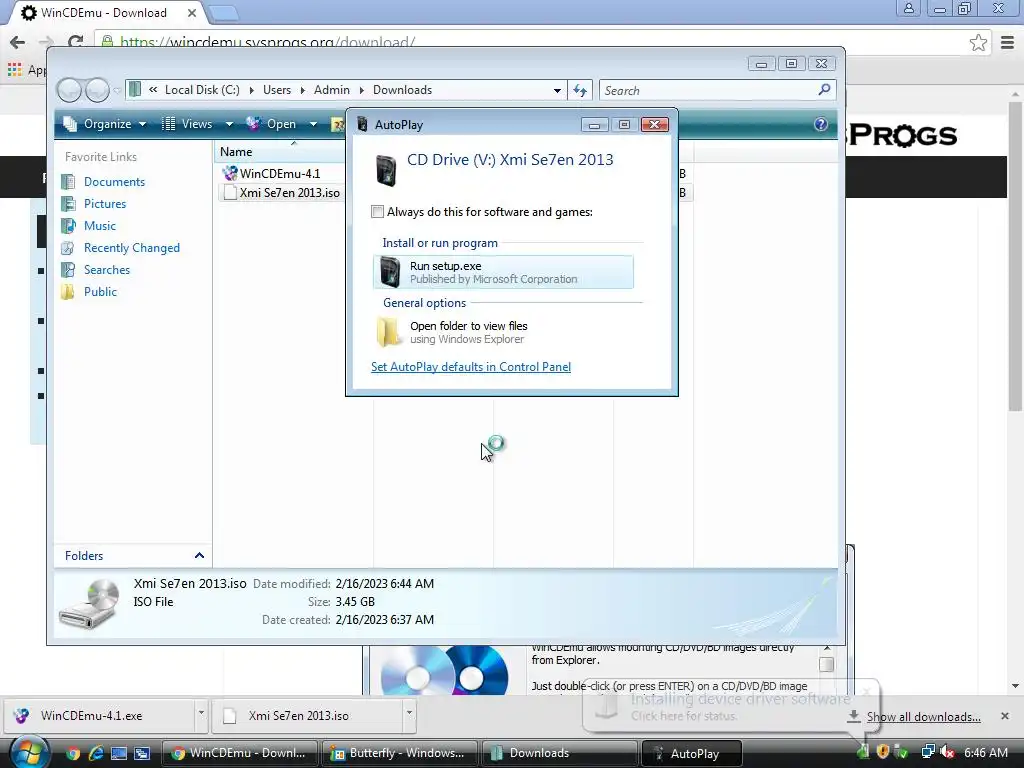Viewport: 1024px width, 768px height.
Task: Open Public folder in Favorite Links
Action: click(x=100, y=292)
